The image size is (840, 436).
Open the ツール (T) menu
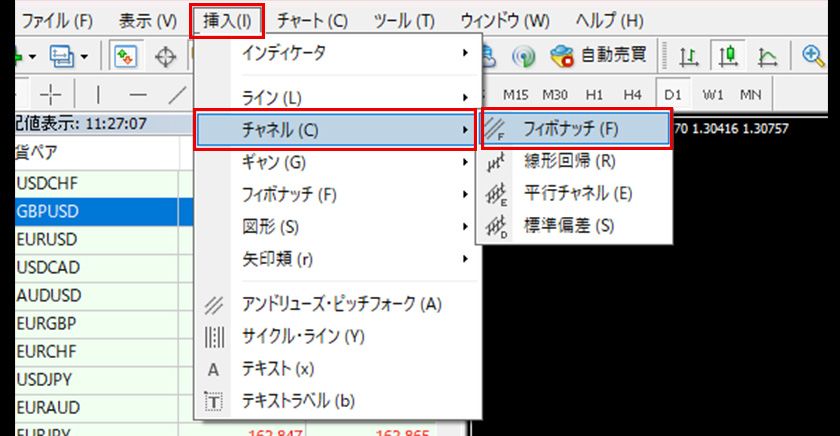pyautogui.click(x=404, y=21)
